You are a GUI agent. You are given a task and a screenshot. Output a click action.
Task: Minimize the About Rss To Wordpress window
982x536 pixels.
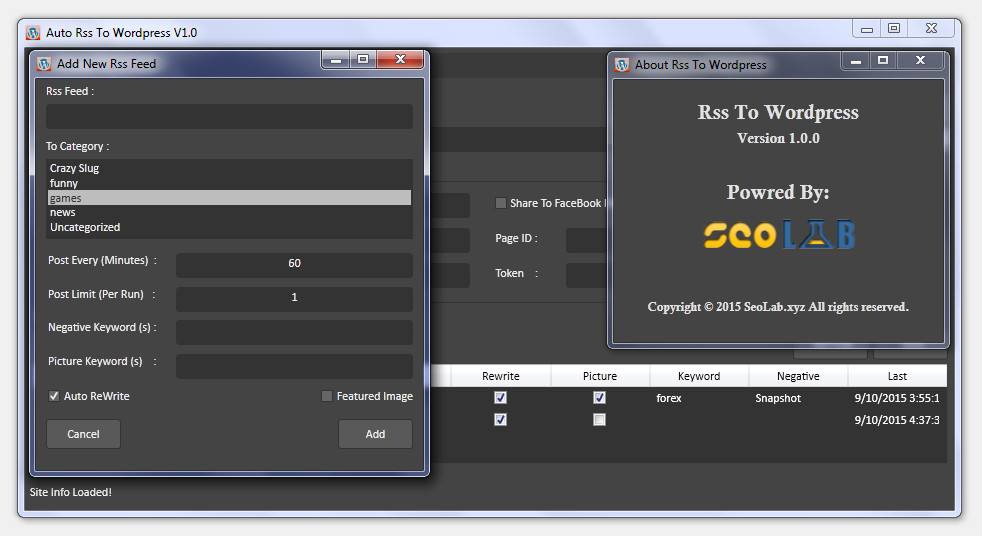[x=855, y=61]
